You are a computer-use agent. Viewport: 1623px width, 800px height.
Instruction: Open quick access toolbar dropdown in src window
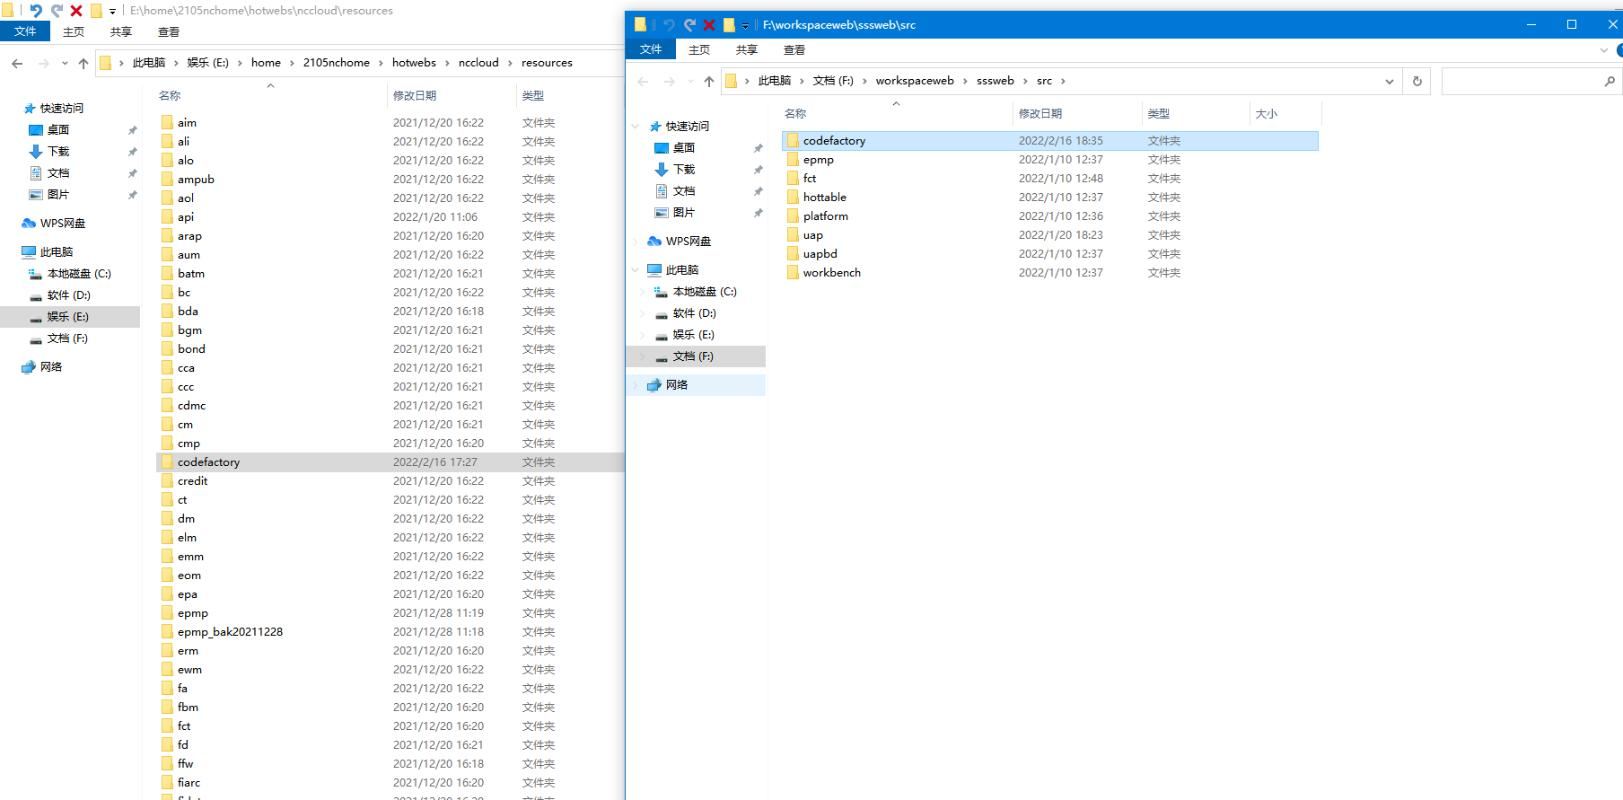(x=745, y=26)
